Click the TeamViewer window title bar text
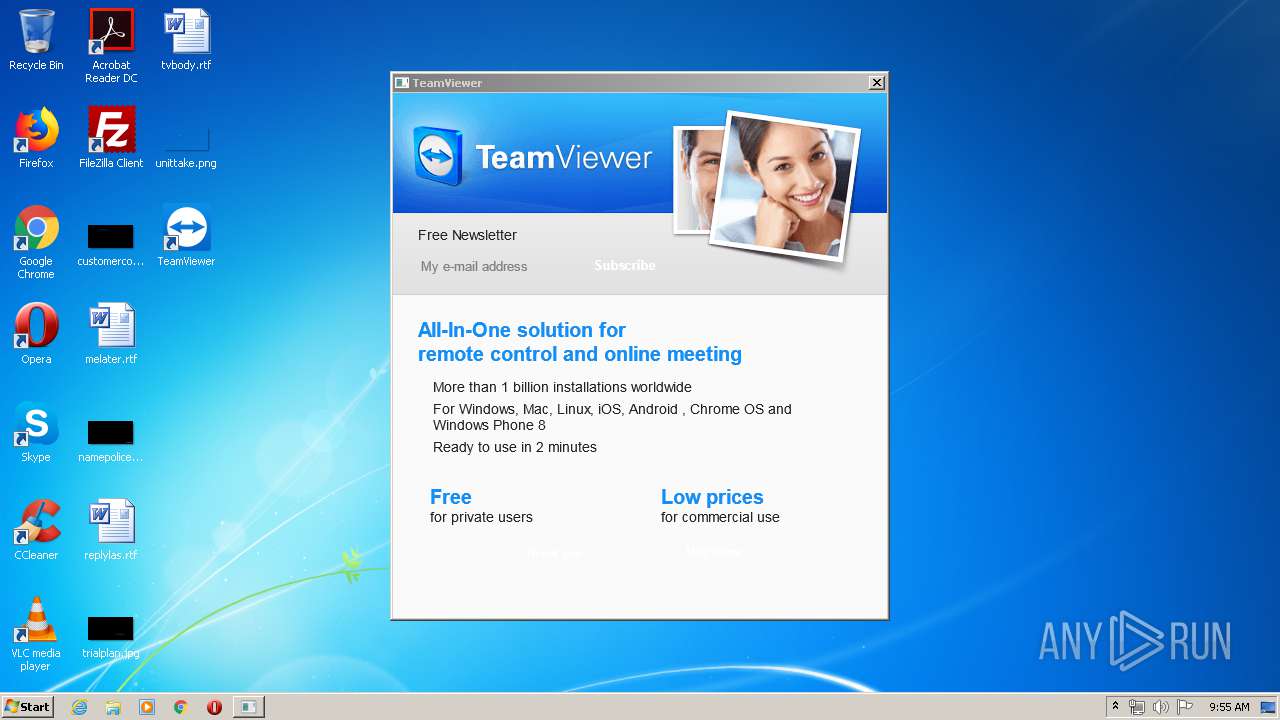This screenshot has width=1280, height=720. [447, 83]
